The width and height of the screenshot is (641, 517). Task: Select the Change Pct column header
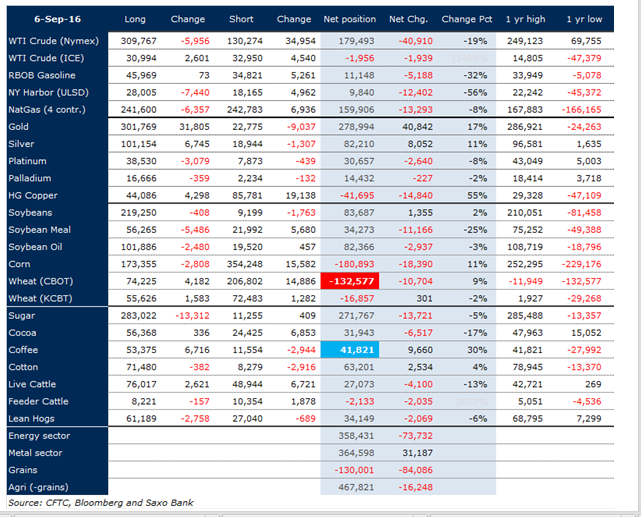(x=468, y=19)
